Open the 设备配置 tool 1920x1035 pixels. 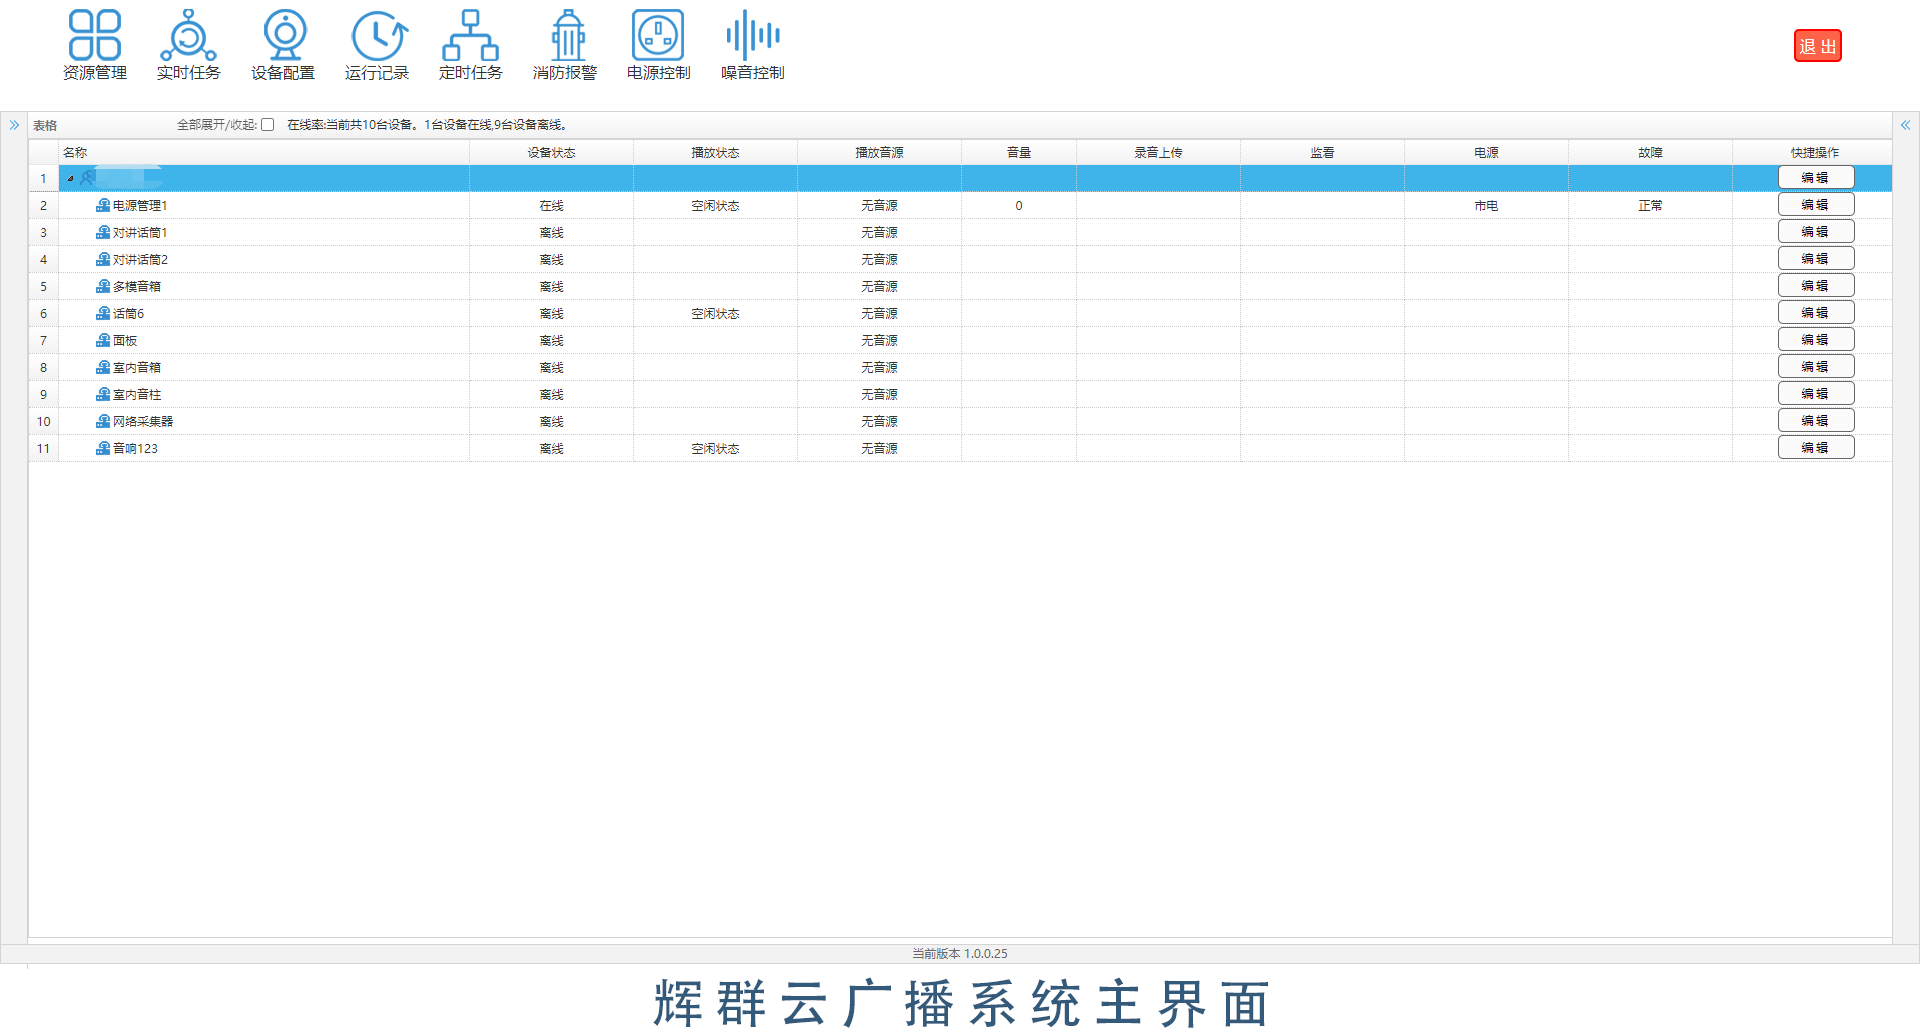click(x=284, y=44)
